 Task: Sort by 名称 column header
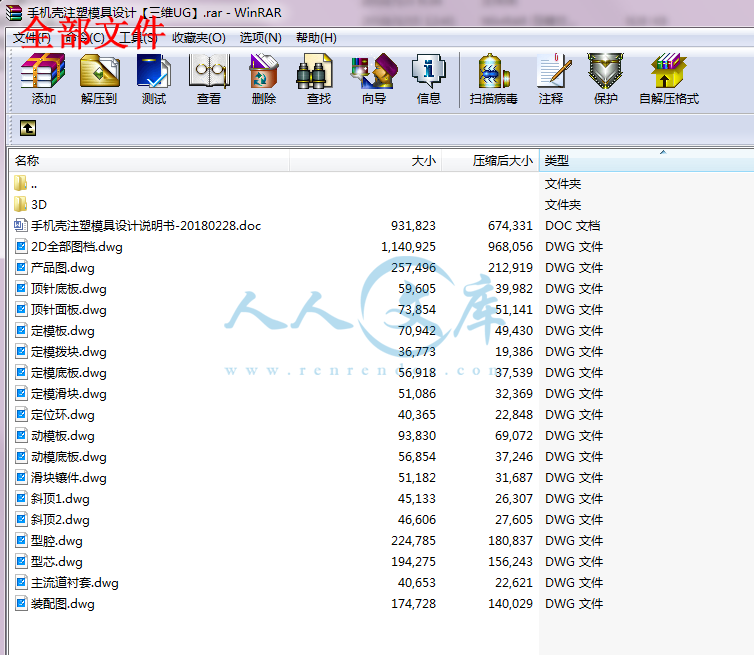[x=149, y=161]
